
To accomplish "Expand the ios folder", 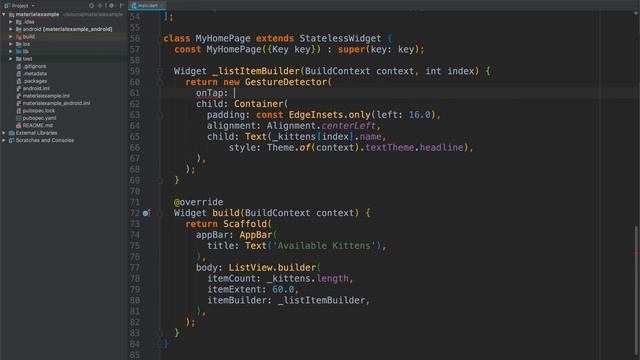I will point(11,44).
